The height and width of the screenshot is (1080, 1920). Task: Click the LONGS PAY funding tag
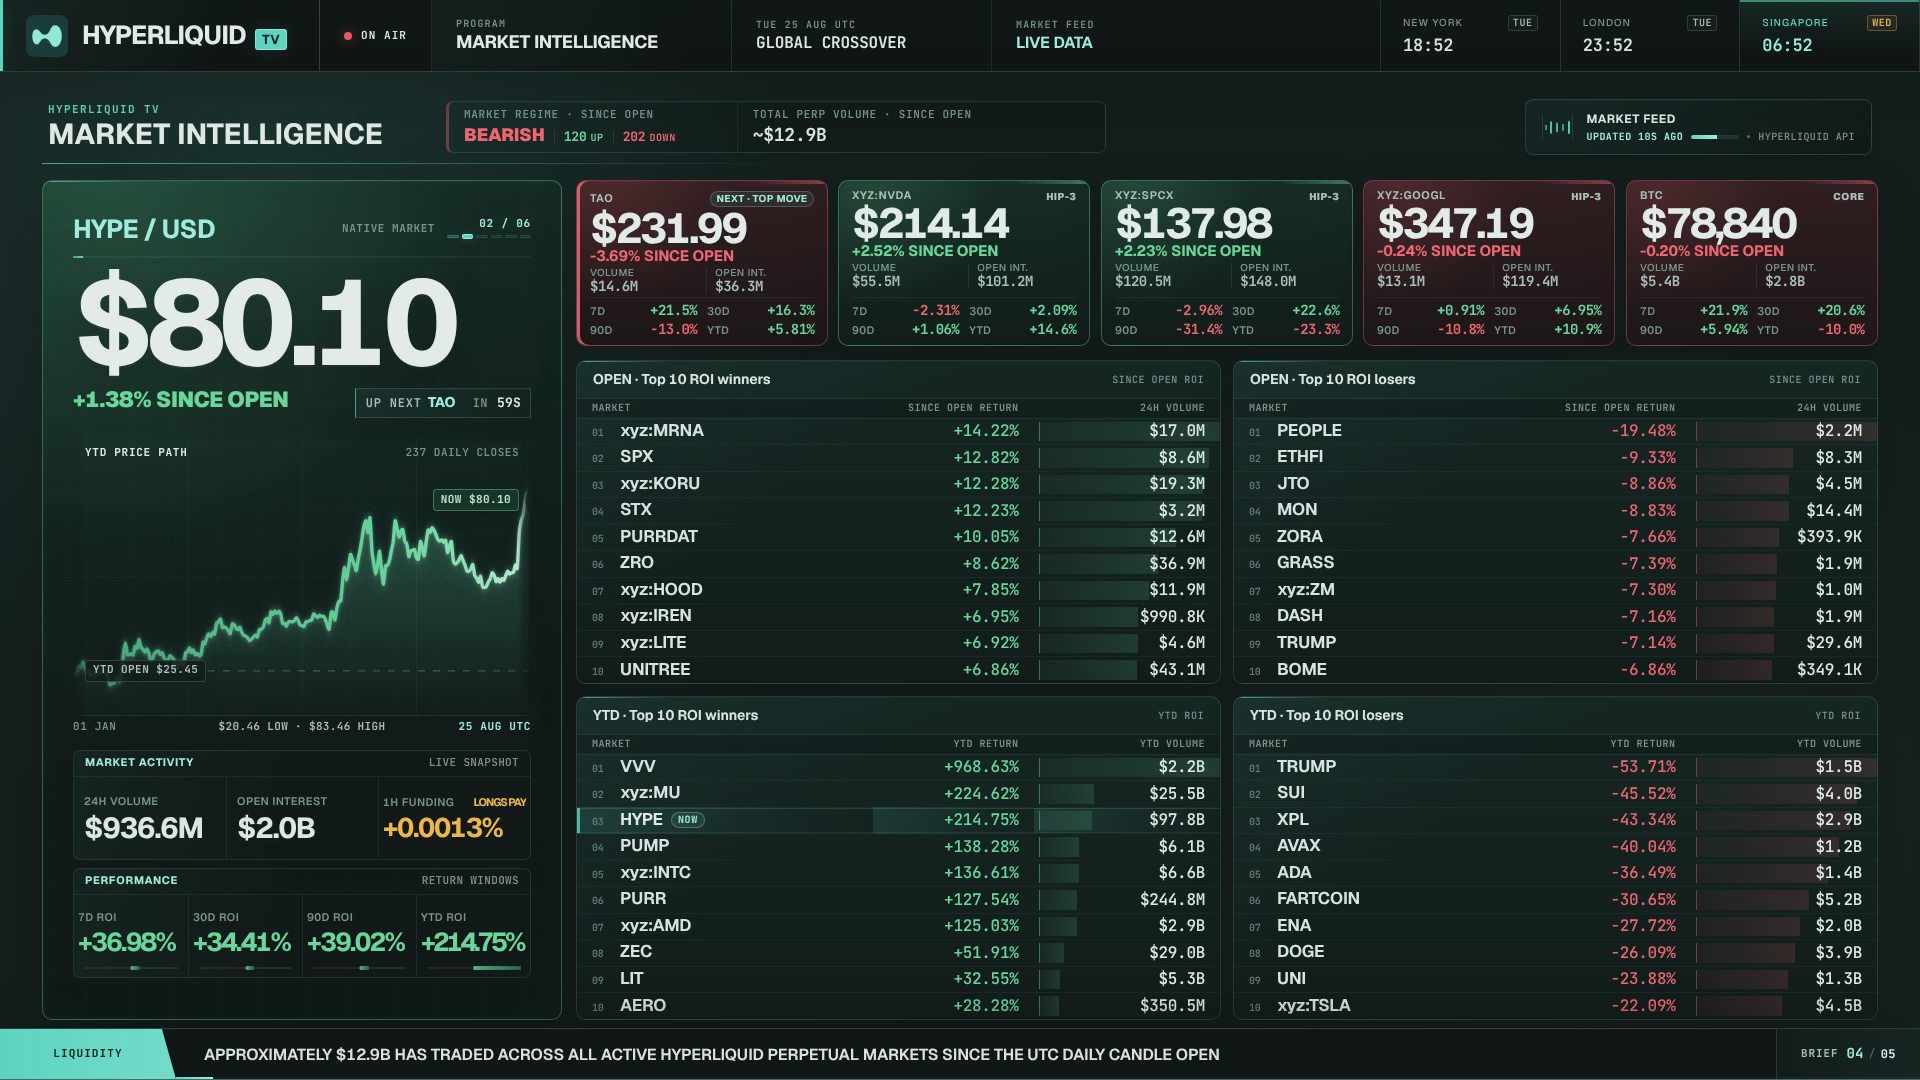click(500, 803)
